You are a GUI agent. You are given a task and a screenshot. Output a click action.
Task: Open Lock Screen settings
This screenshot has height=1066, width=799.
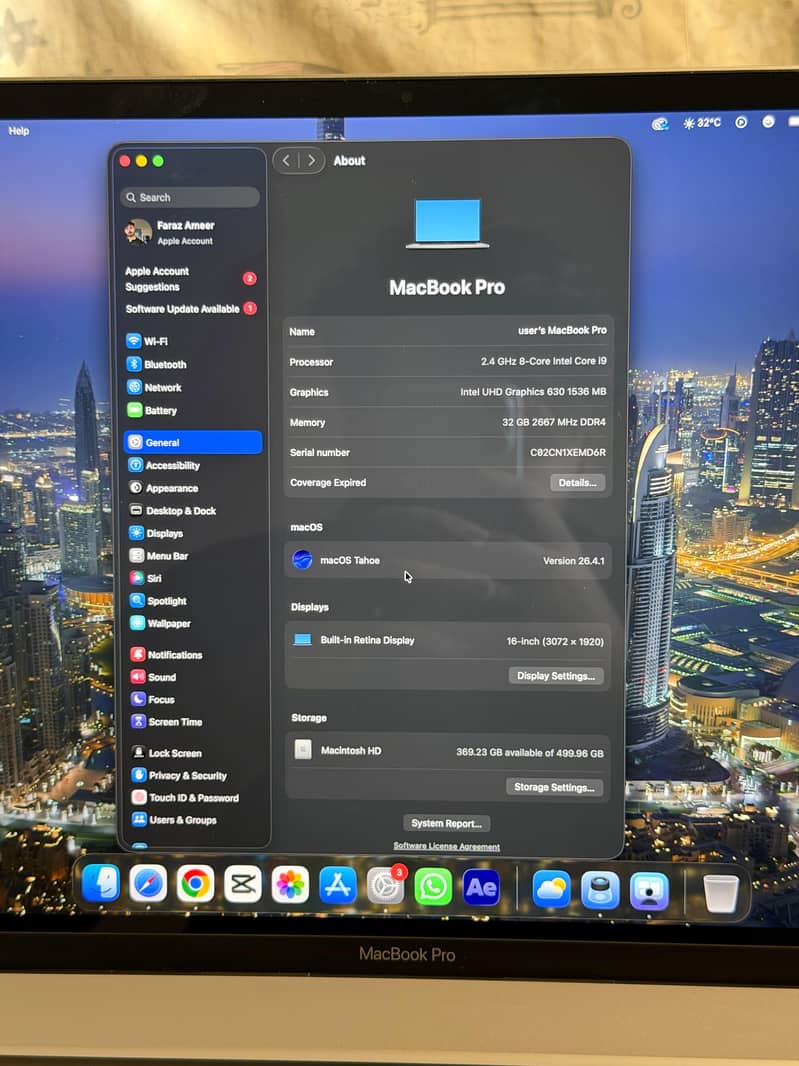(x=167, y=753)
